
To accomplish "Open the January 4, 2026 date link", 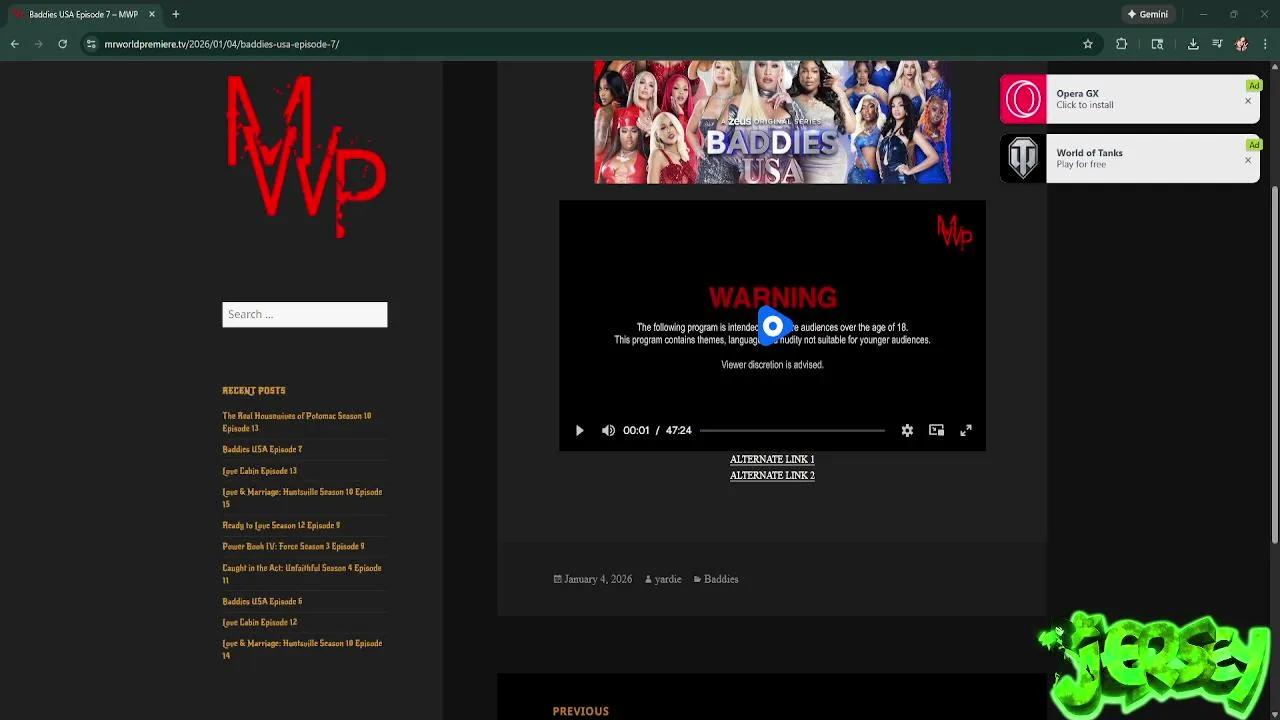I will point(598,579).
